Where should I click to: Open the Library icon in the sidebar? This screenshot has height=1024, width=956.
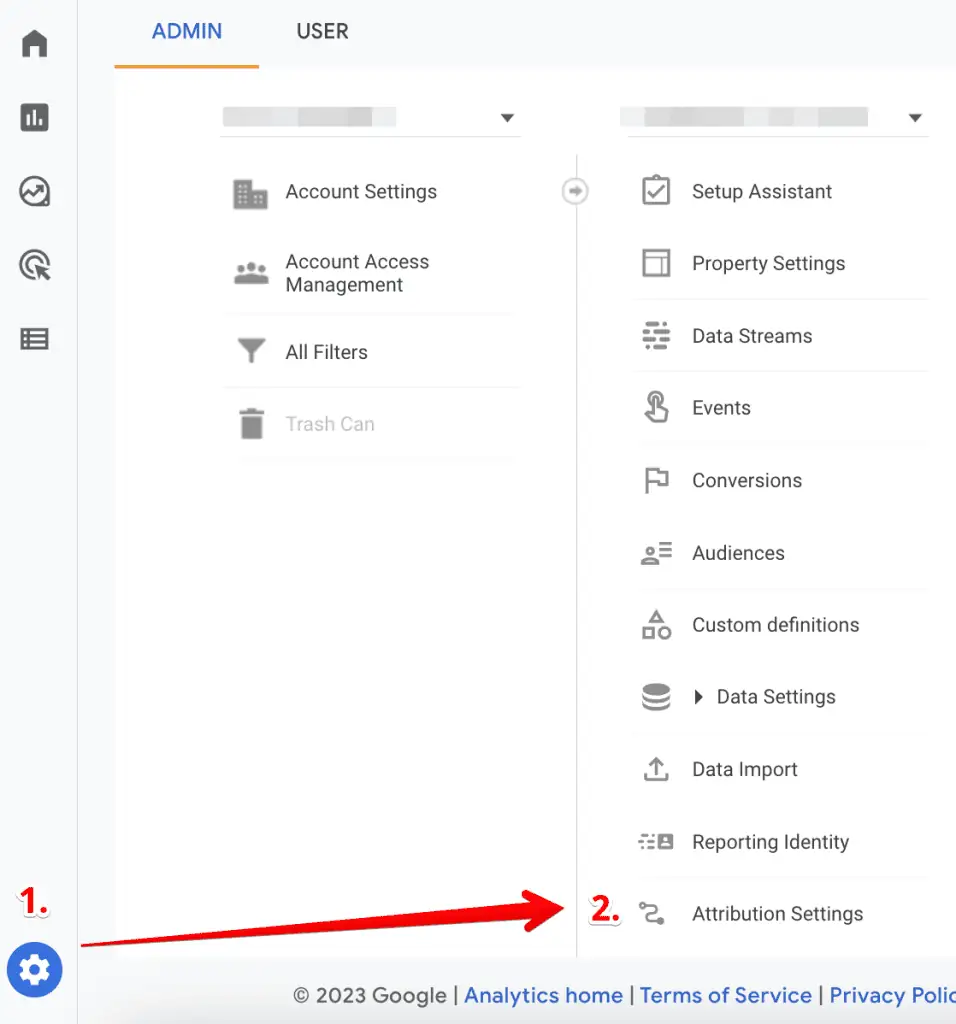[x=35, y=338]
